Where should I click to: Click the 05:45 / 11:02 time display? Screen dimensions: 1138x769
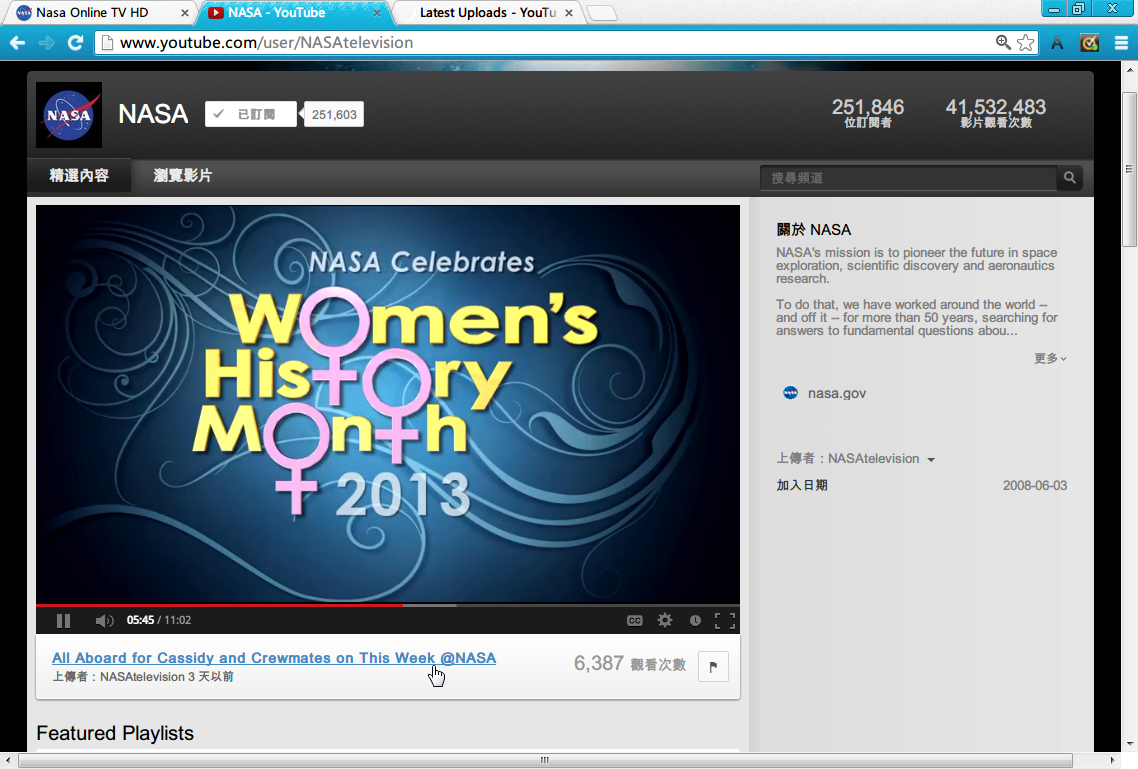coord(159,620)
